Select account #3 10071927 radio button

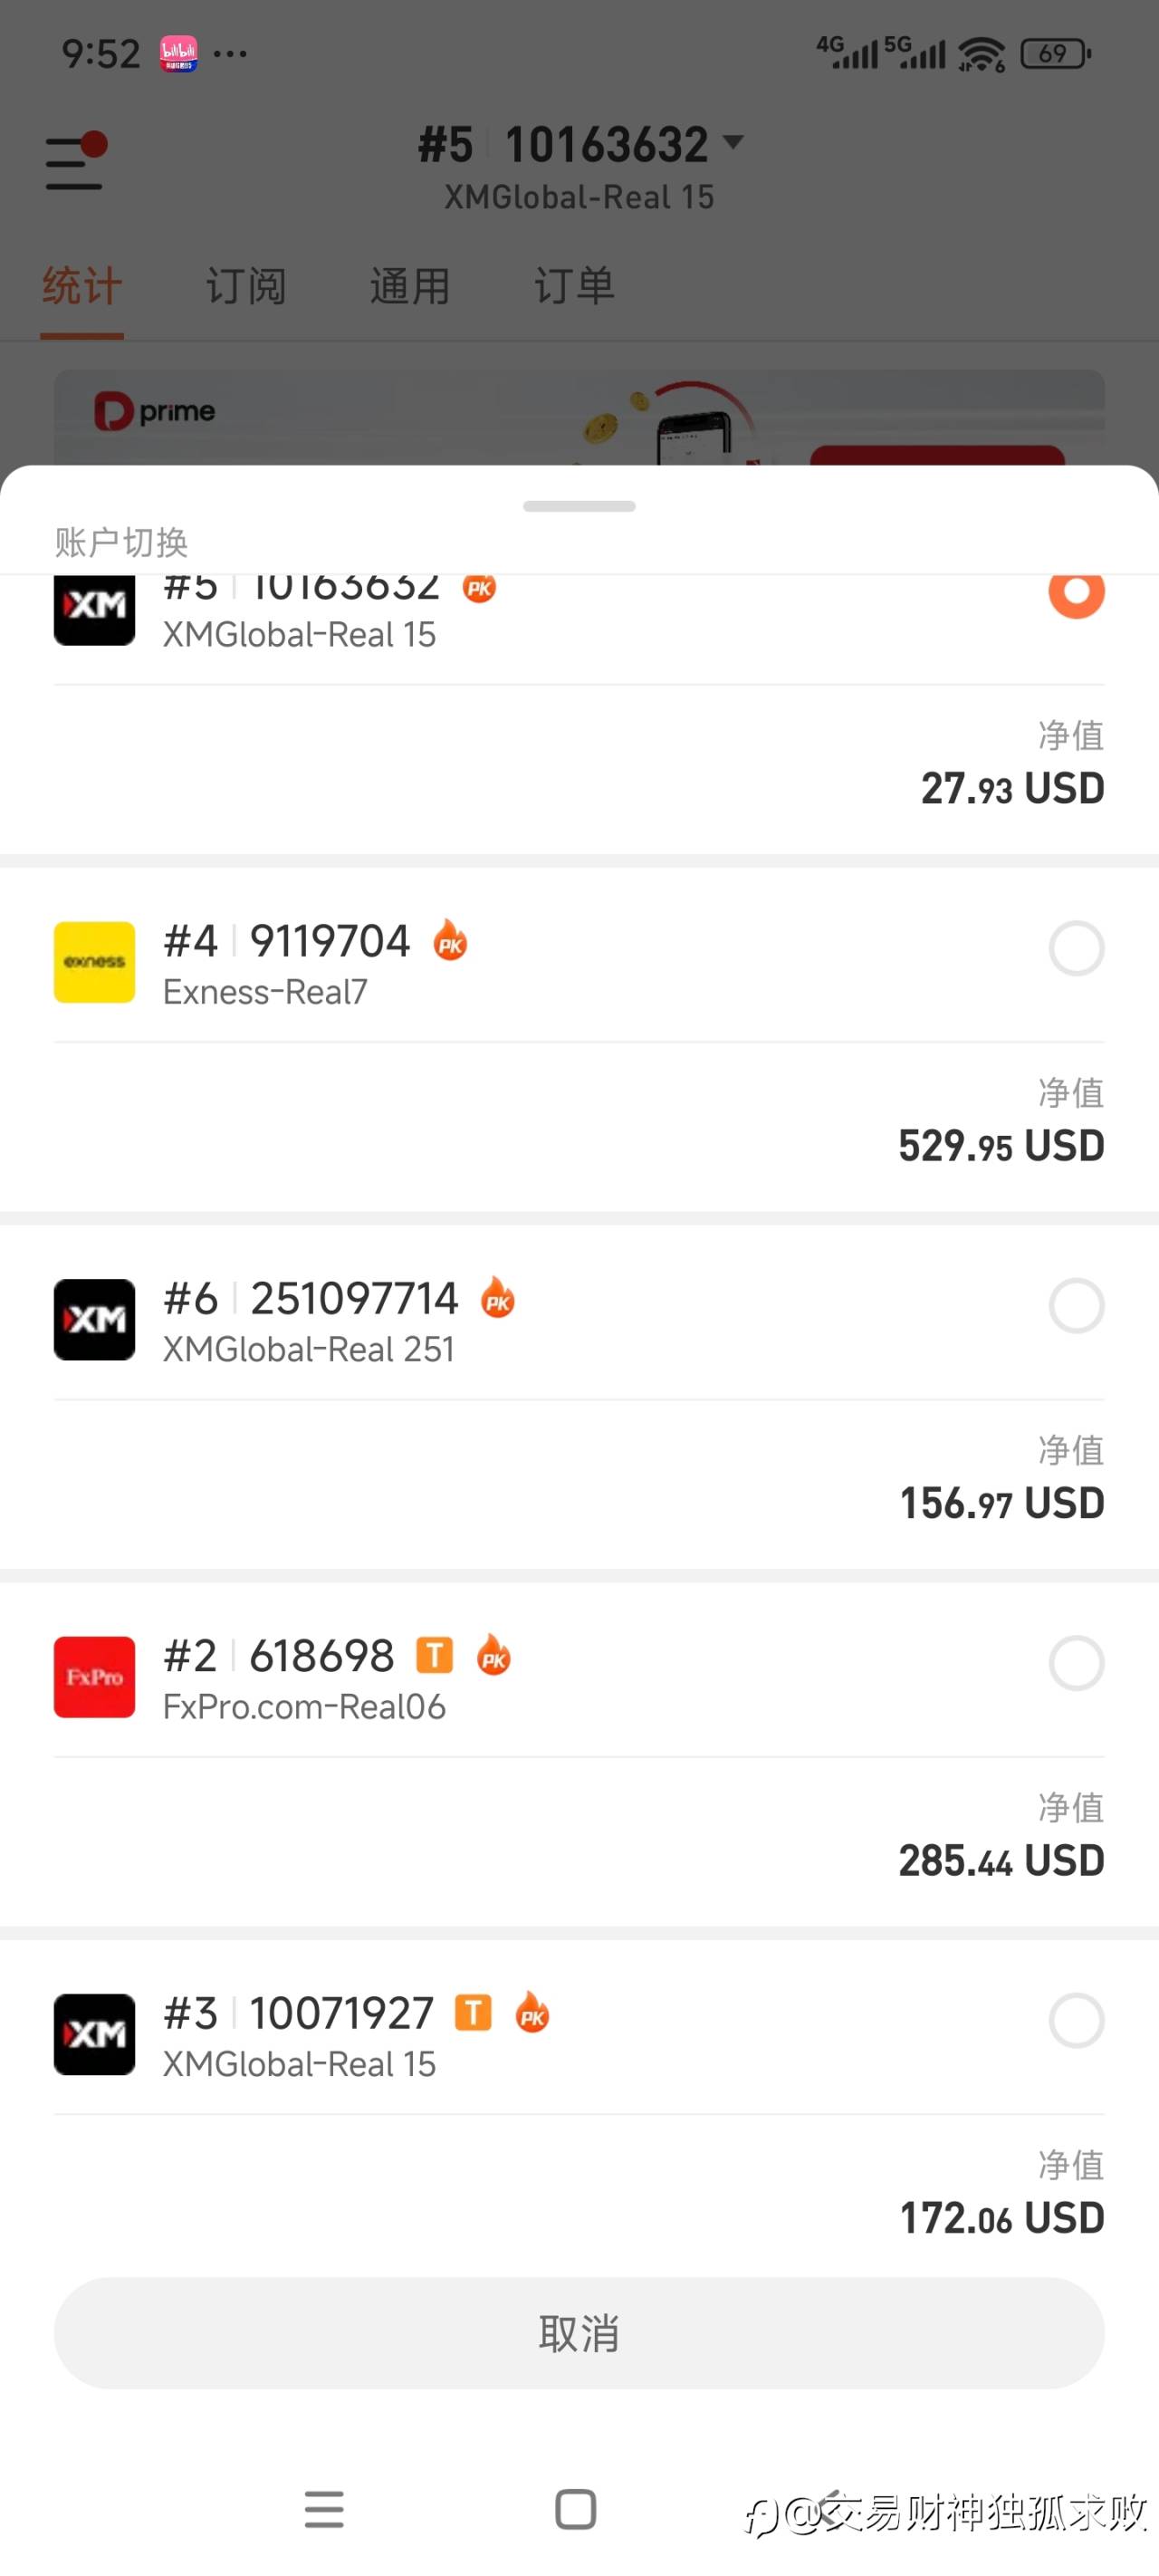pyautogui.click(x=1076, y=2020)
